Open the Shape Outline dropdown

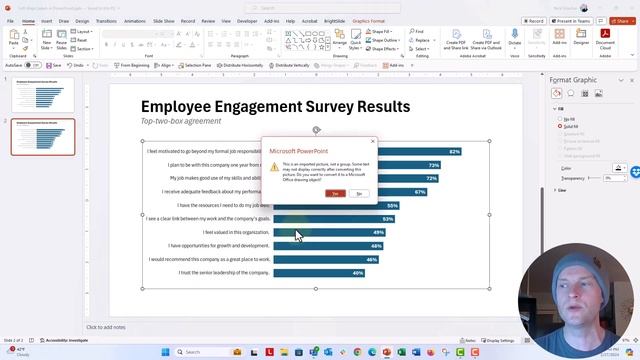(383, 40)
